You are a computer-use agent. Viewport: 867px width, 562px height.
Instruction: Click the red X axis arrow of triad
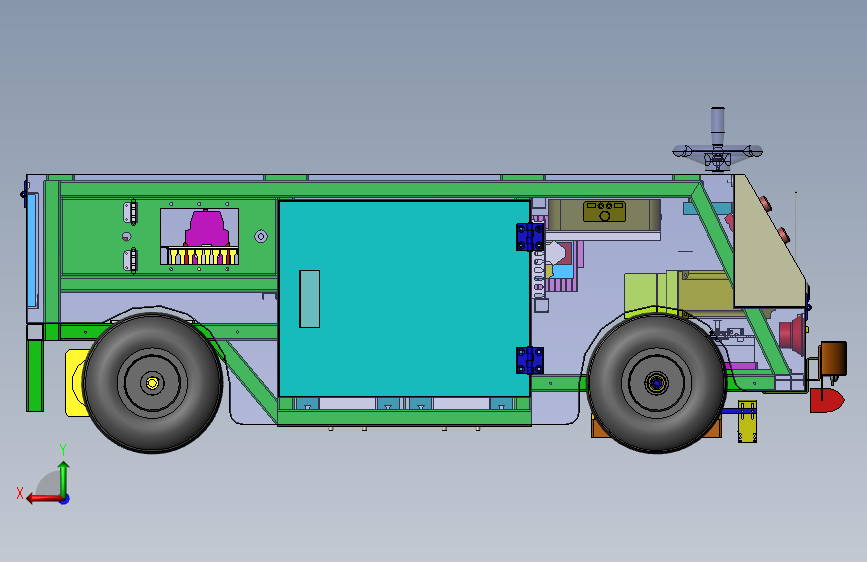pyautogui.click(x=43, y=499)
